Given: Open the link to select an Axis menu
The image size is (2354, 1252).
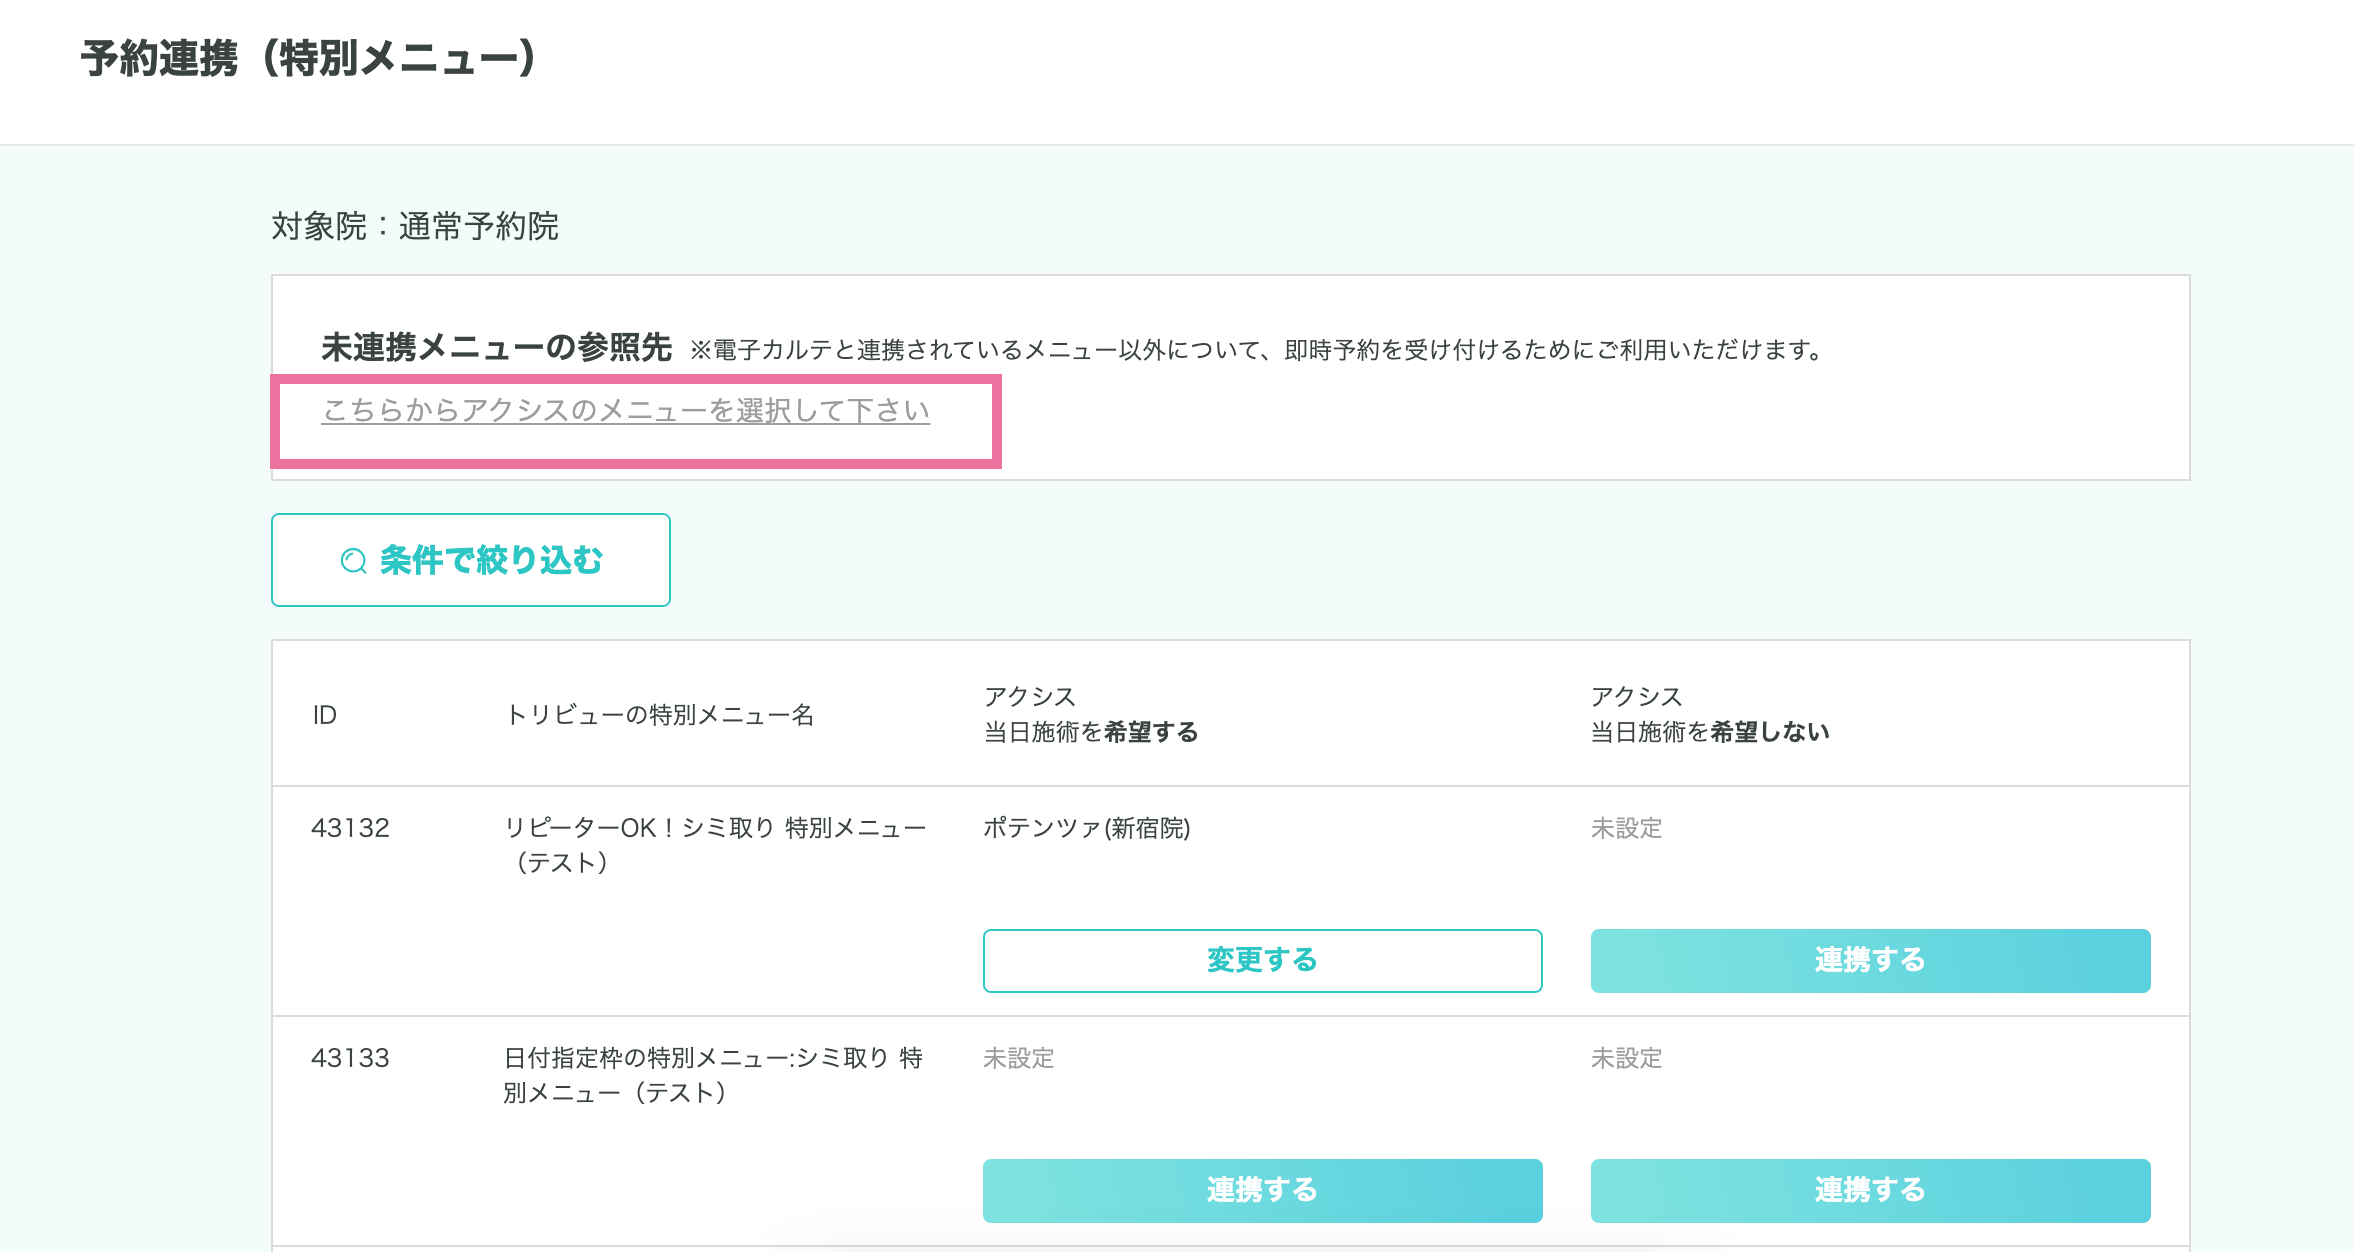Looking at the screenshot, I should click(625, 410).
